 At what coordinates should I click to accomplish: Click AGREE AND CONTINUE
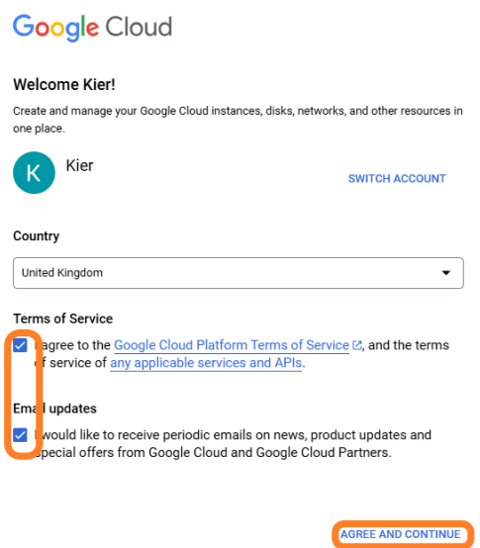[x=401, y=534]
